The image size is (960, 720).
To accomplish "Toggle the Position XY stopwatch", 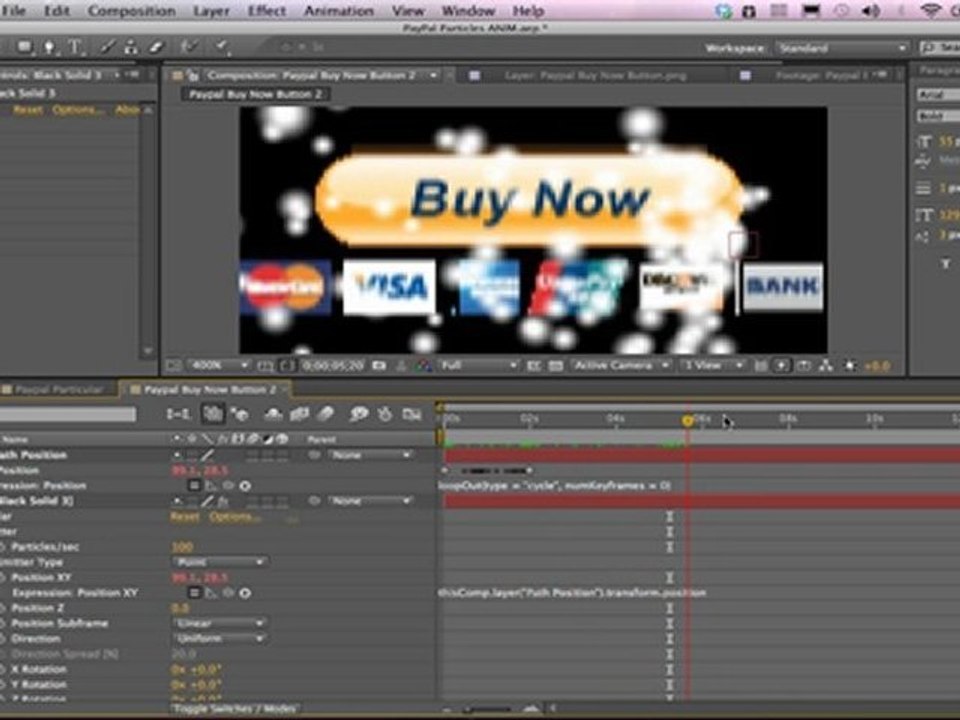I will [x=3, y=577].
